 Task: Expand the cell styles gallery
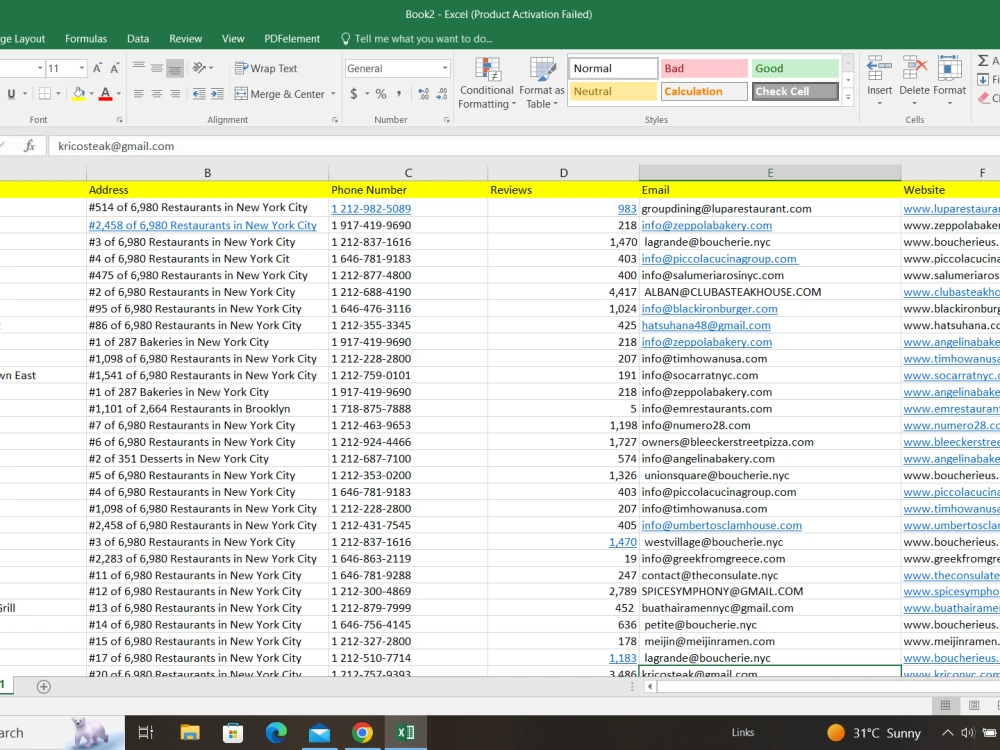[x=848, y=98]
